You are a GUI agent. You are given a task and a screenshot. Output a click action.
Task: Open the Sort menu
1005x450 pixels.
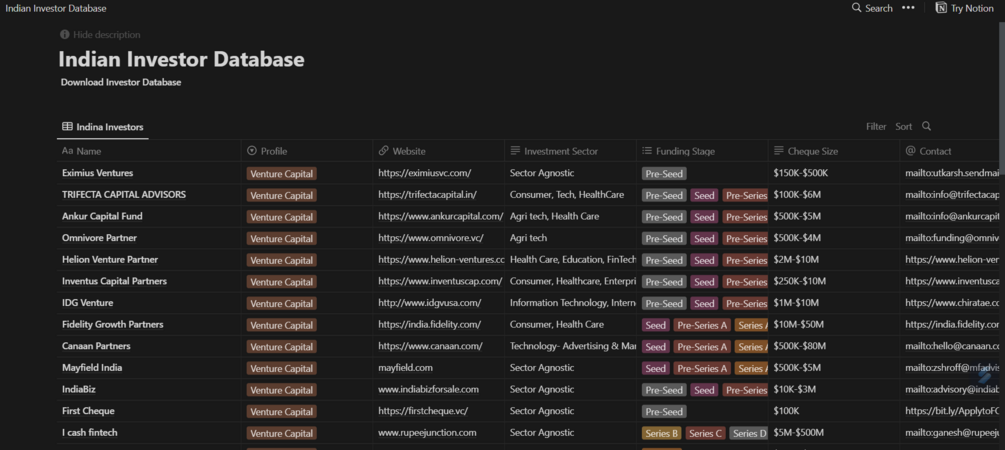[903, 127]
